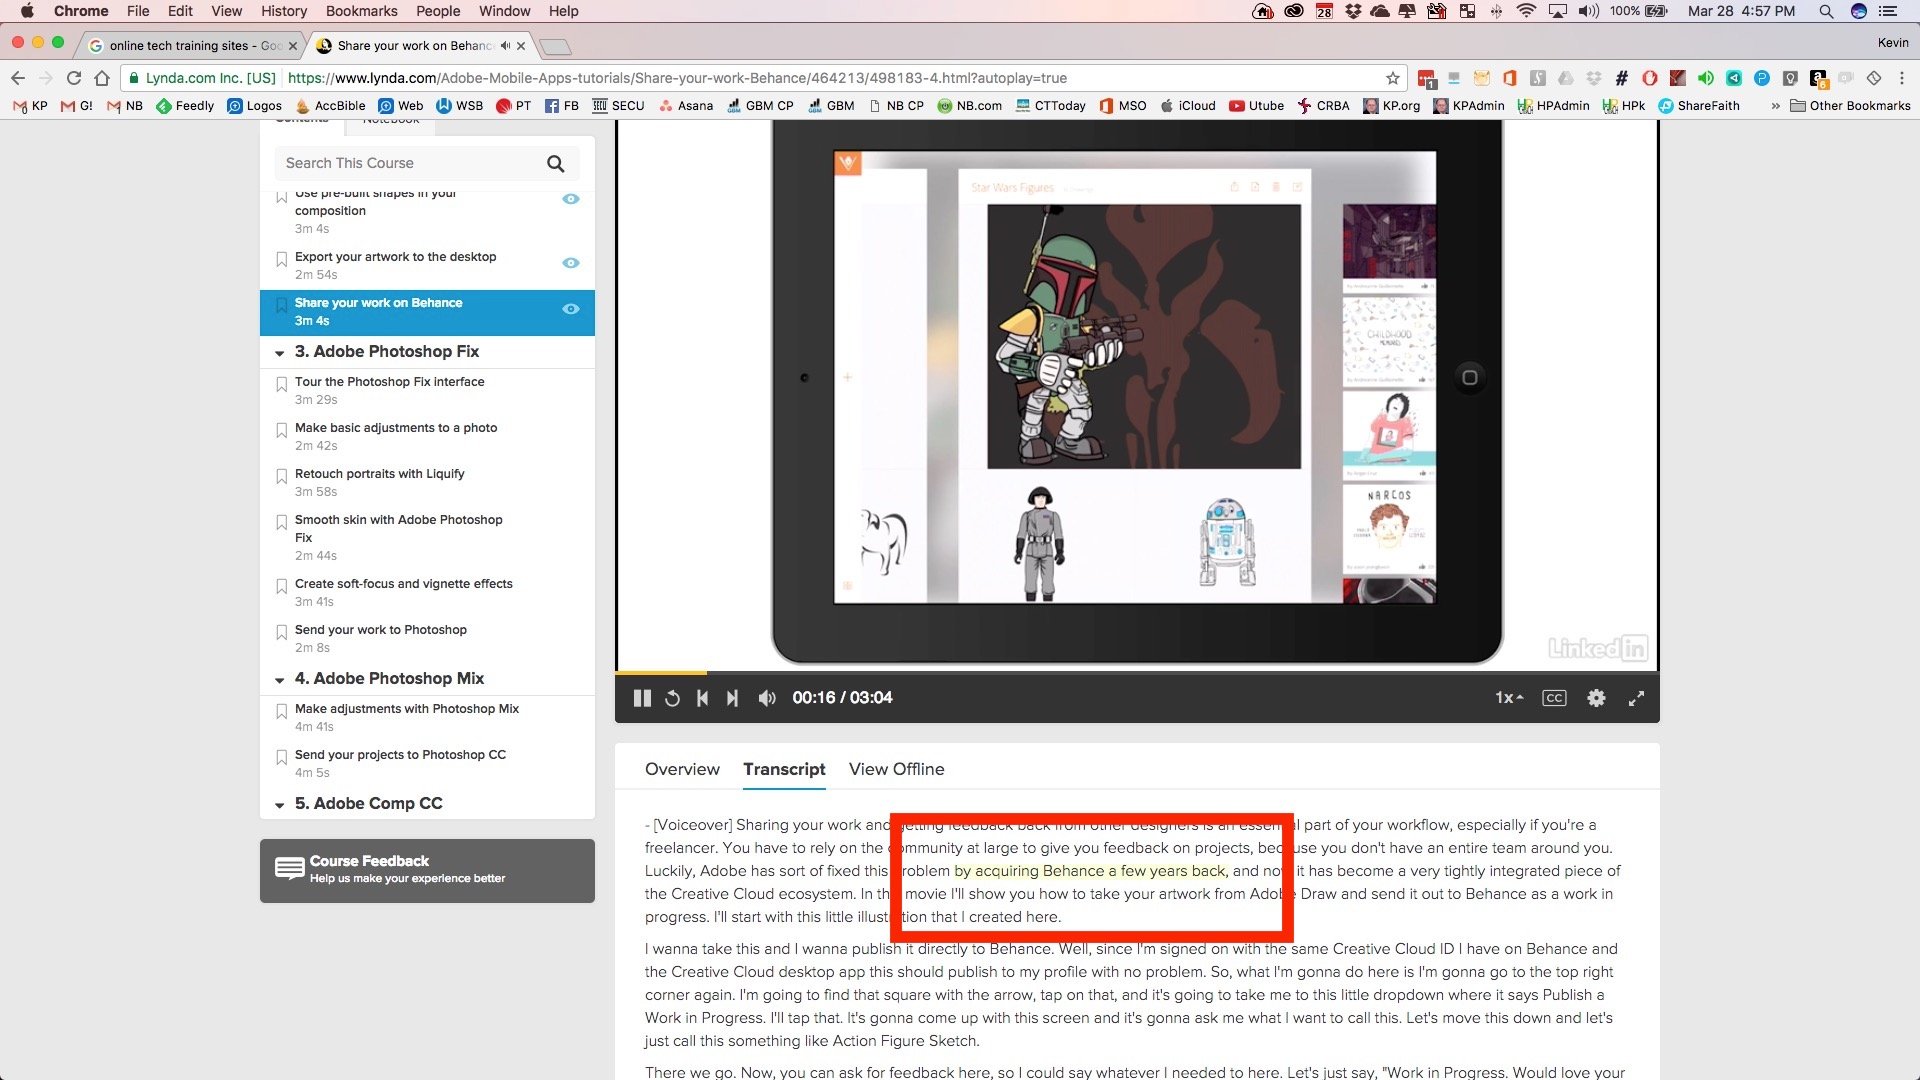Viewport: 1920px width, 1080px height.
Task: Search this course magnifier icon
Action: point(556,163)
